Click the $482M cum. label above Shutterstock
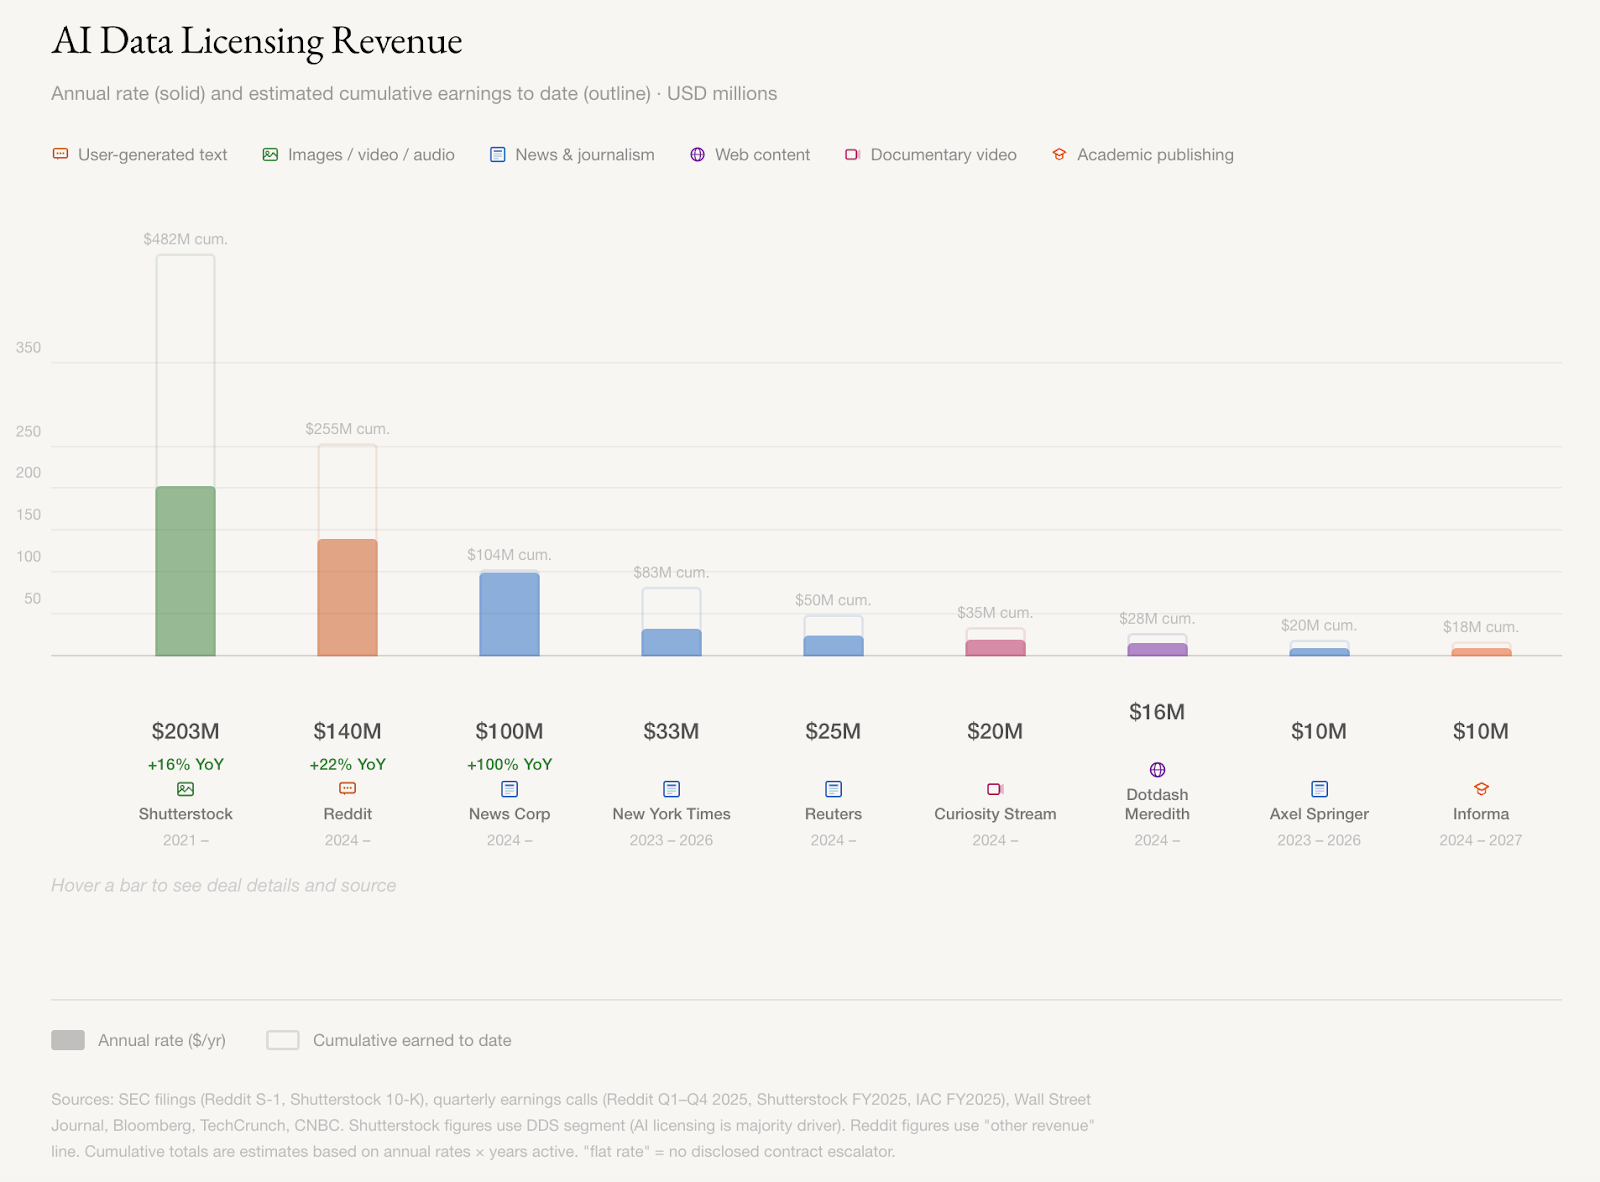Screen dimensions: 1600x1182 [x=184, y=239]
